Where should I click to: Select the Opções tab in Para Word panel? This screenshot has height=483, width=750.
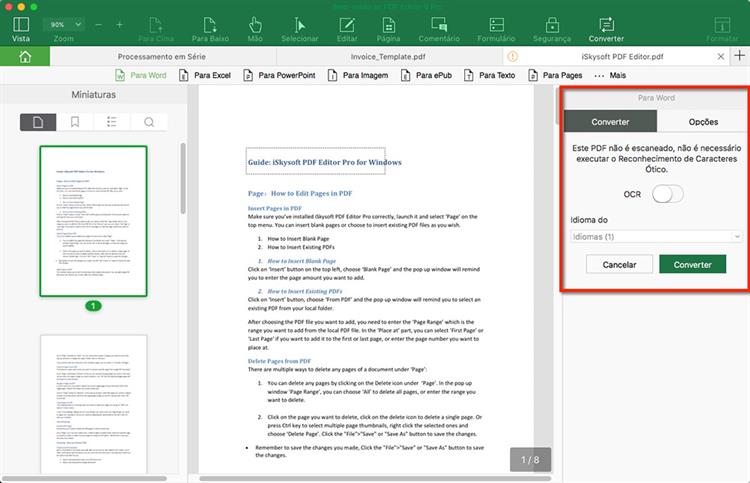tap(703, 121)
